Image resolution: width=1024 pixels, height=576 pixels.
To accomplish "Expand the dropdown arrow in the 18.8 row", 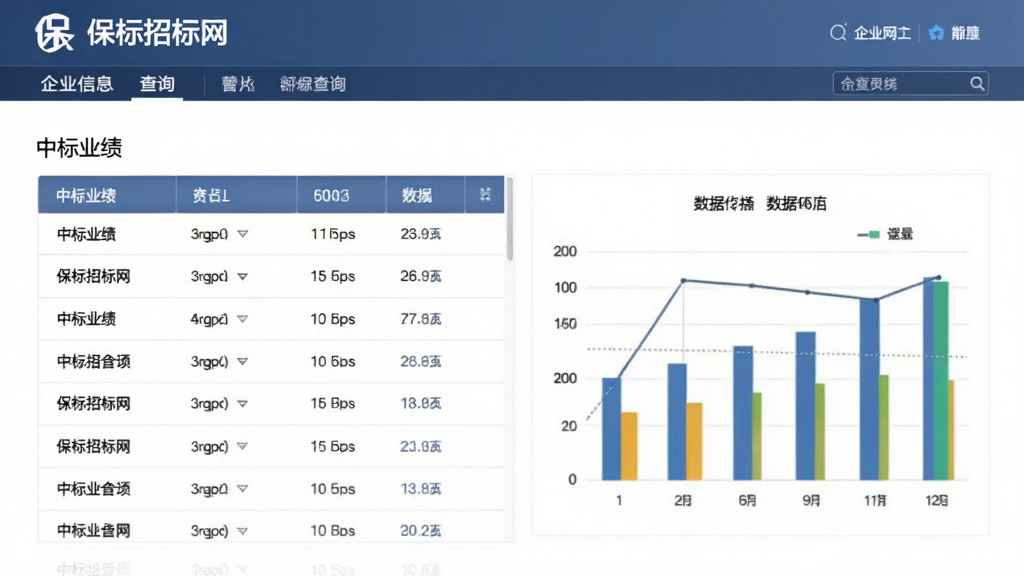I will [x=242, y=404].
